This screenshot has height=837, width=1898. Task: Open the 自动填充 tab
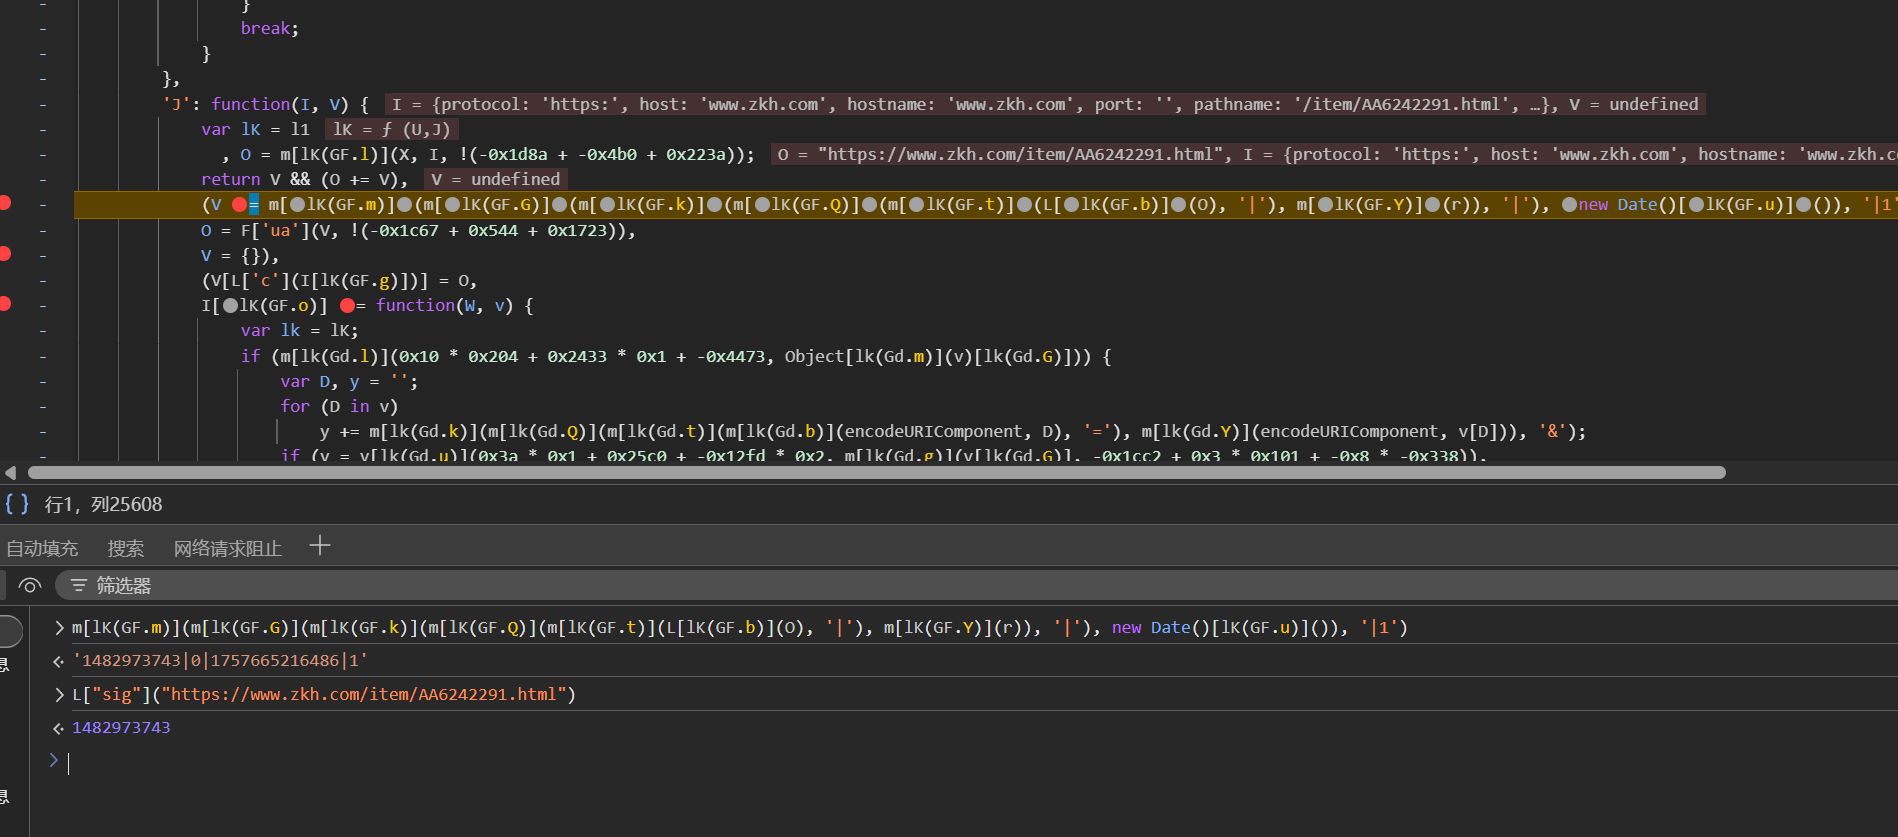click(x=42, y=548)
